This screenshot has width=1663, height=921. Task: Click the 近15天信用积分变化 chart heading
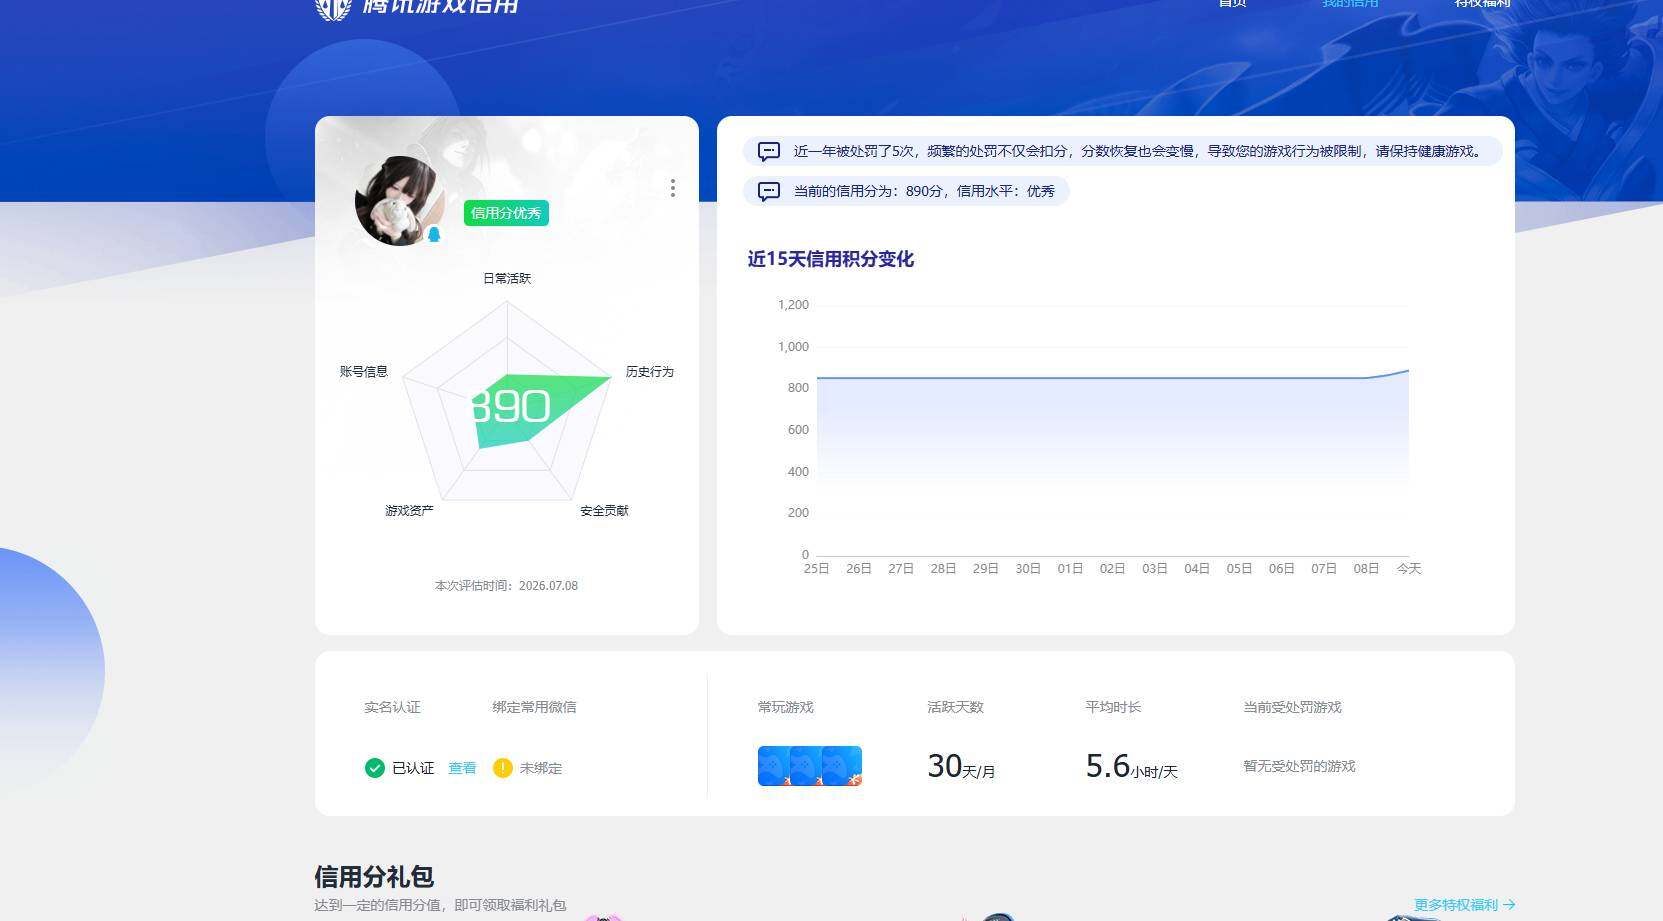831,259
